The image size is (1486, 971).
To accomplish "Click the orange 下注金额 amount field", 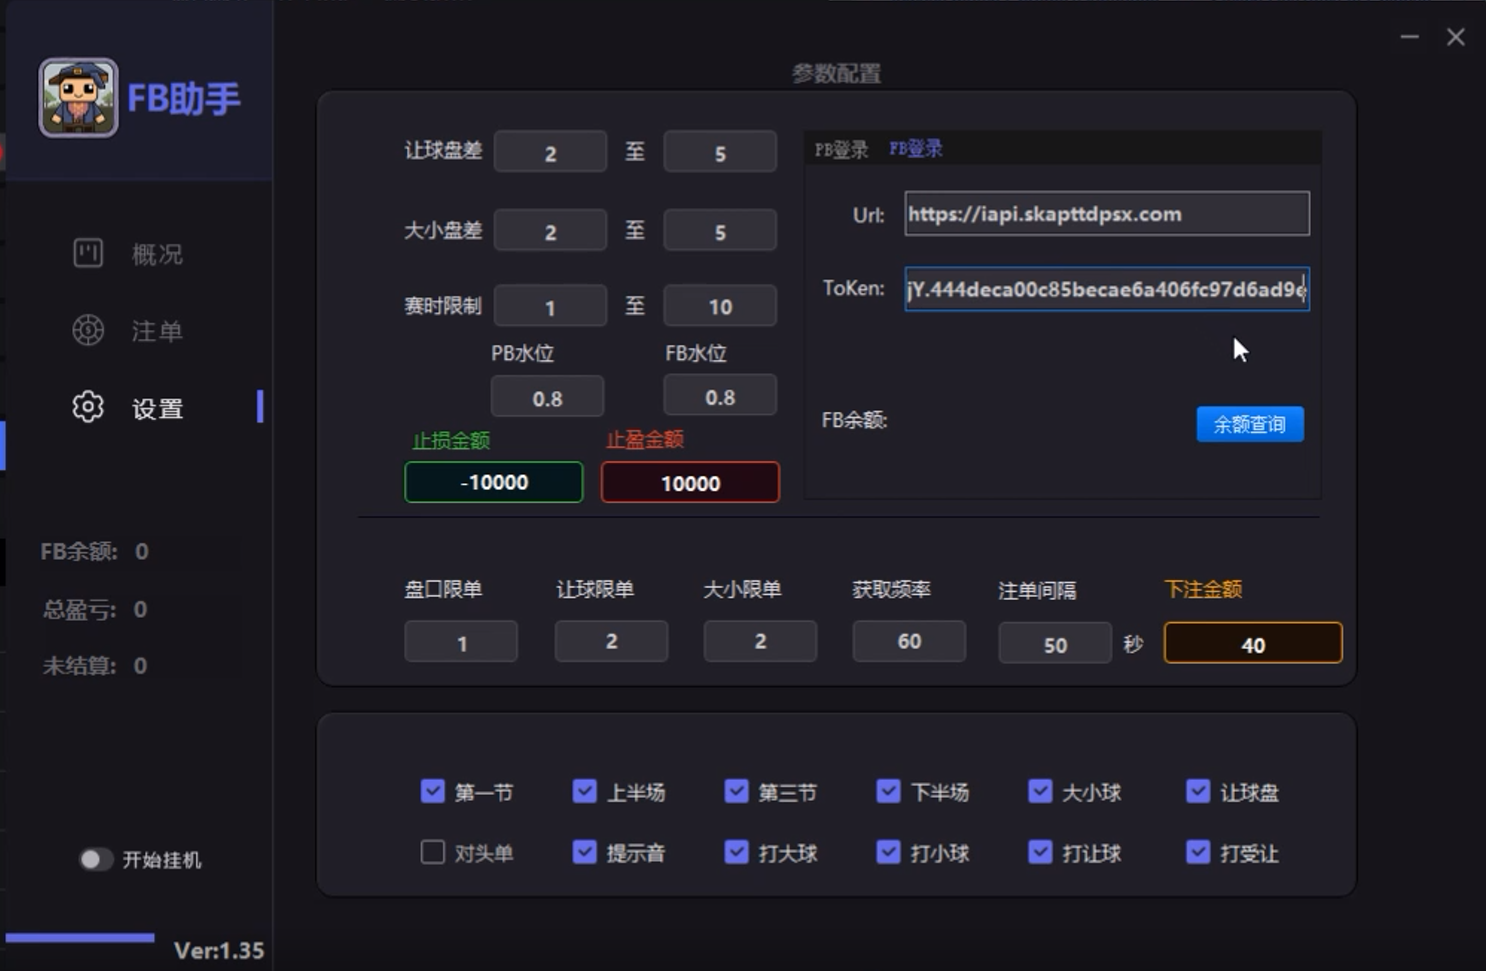I will [x=1252, y=644].
